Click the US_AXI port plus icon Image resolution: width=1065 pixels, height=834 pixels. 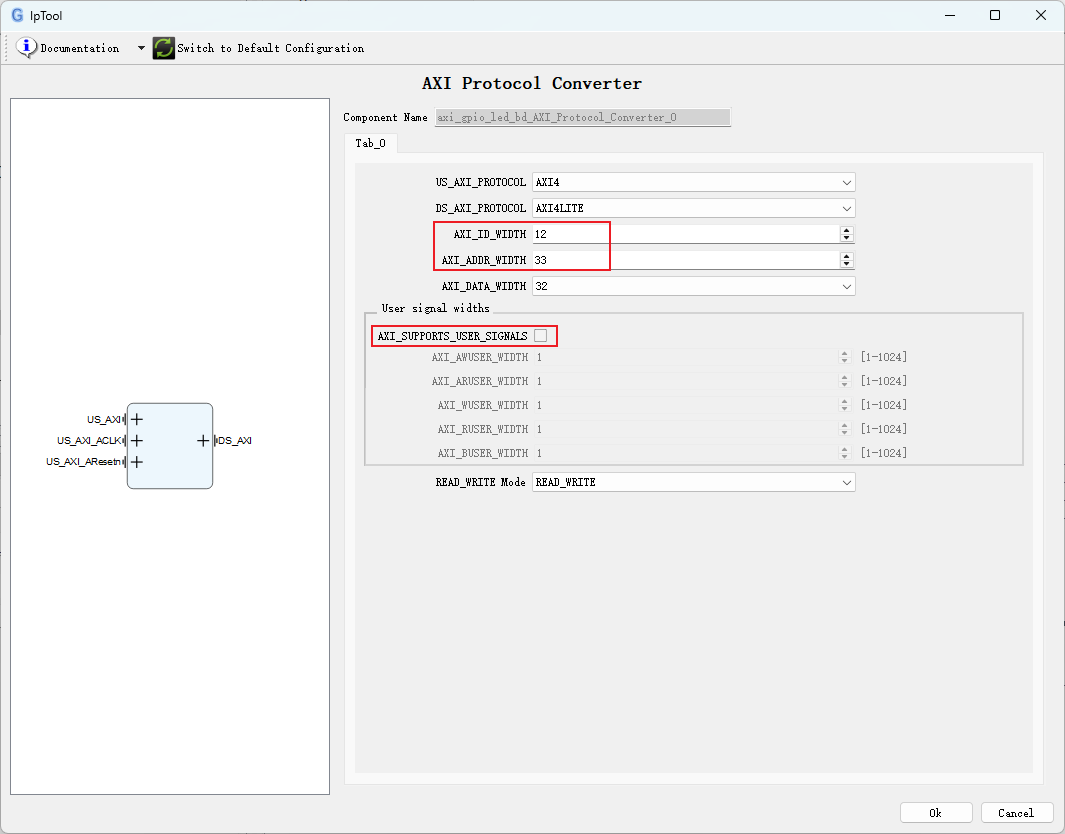137,419
